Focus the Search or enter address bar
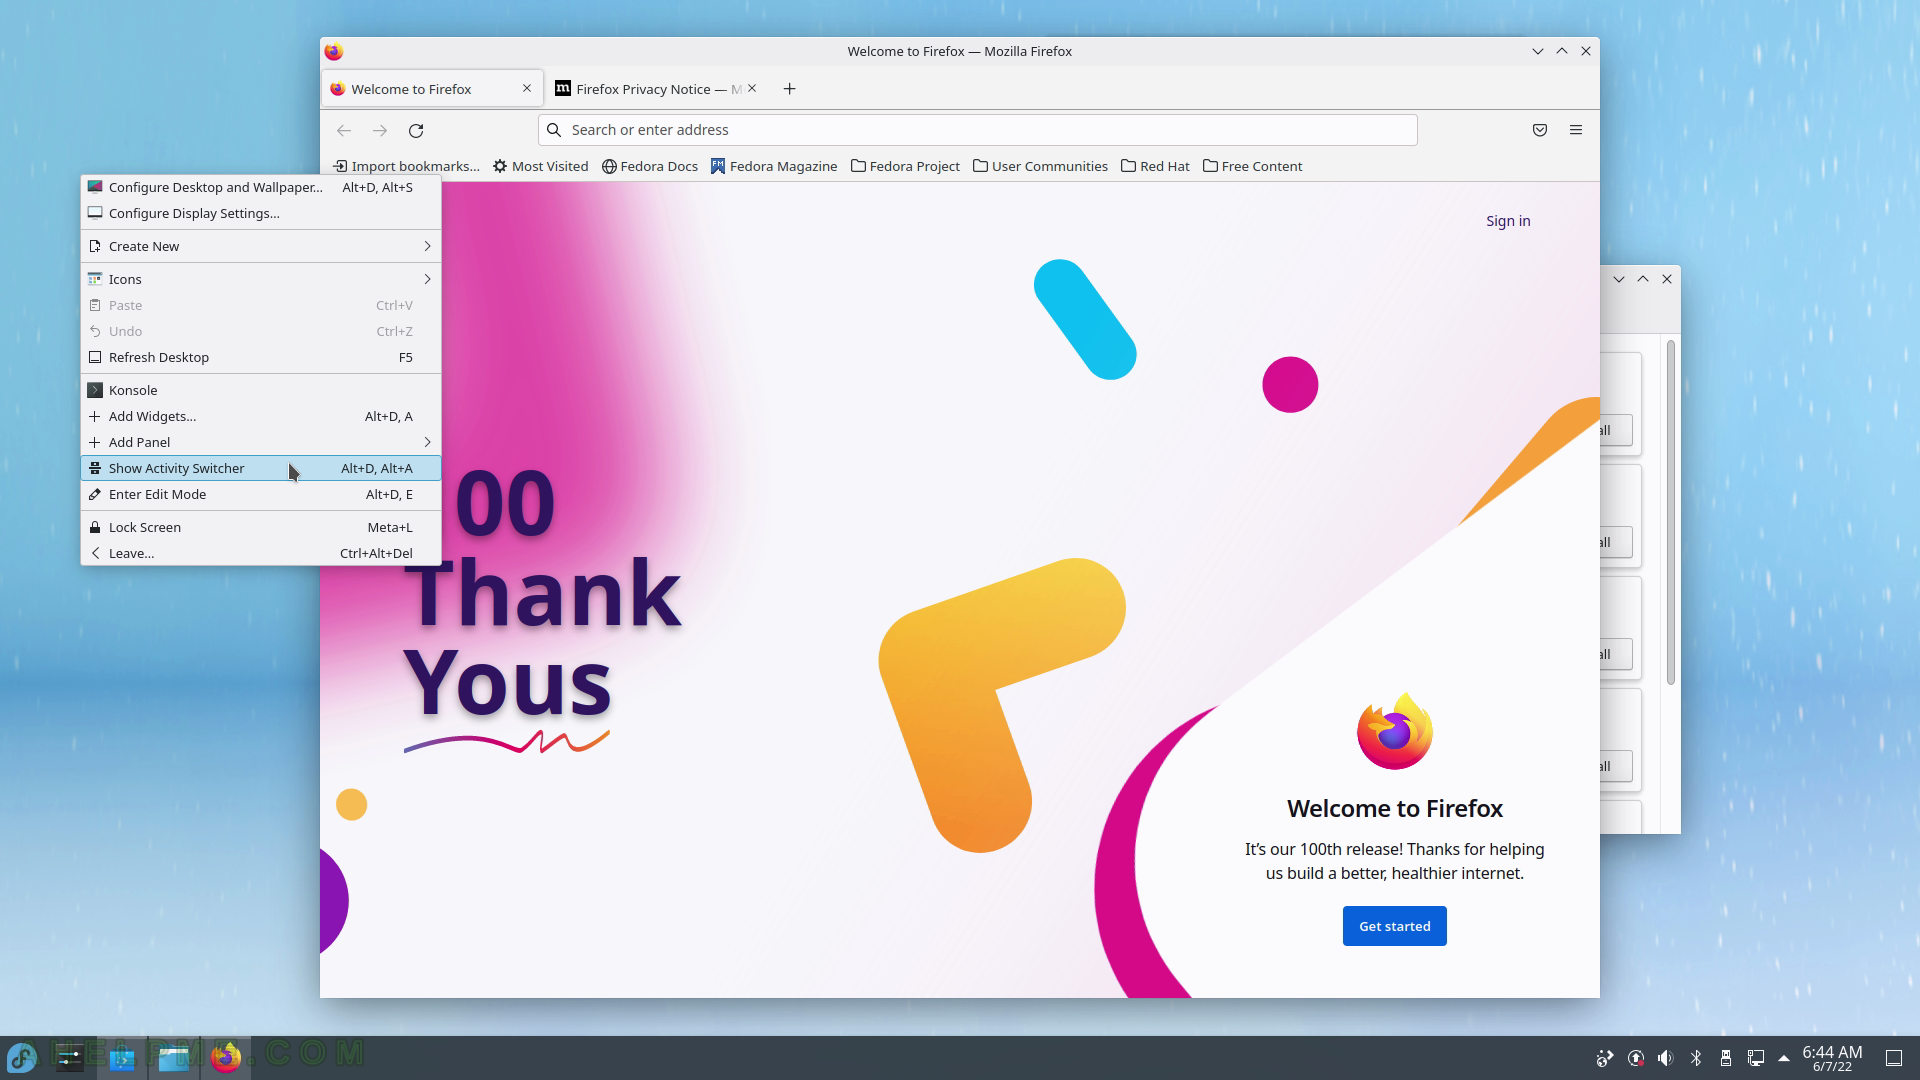The height and width of the screenshot is (1080, 1920). (978, 130)
